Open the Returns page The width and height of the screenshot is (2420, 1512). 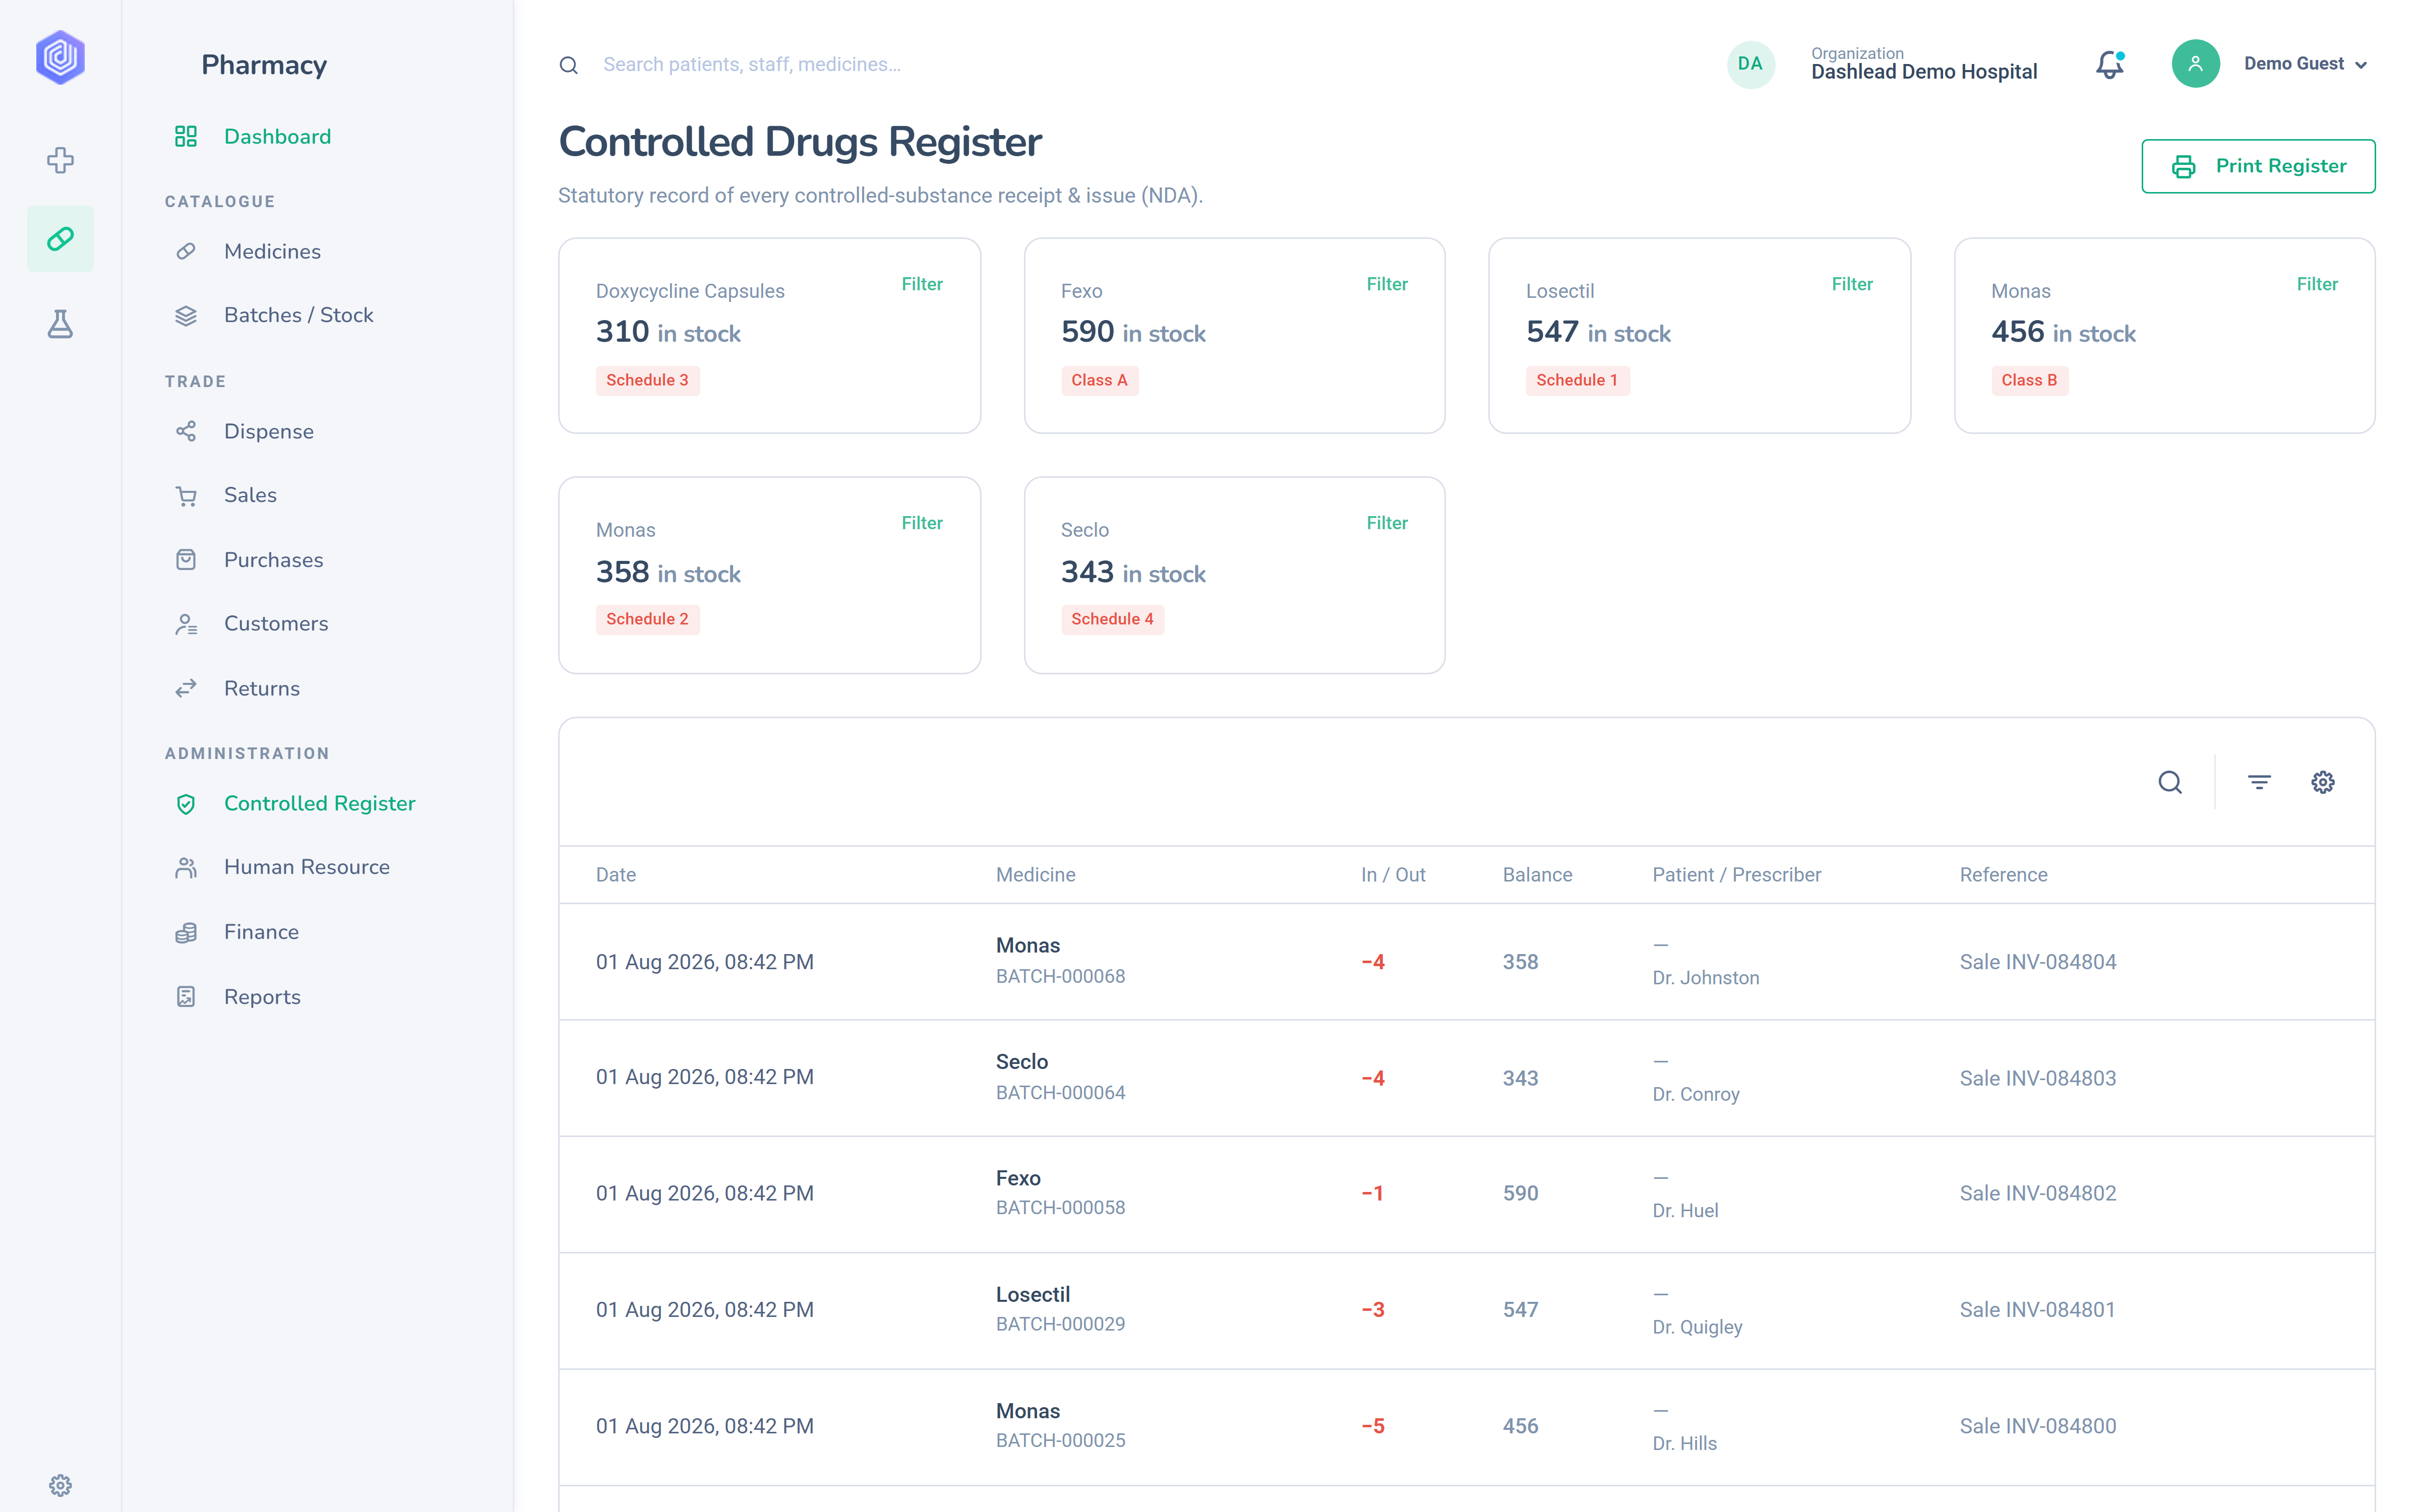coord(261,688)
